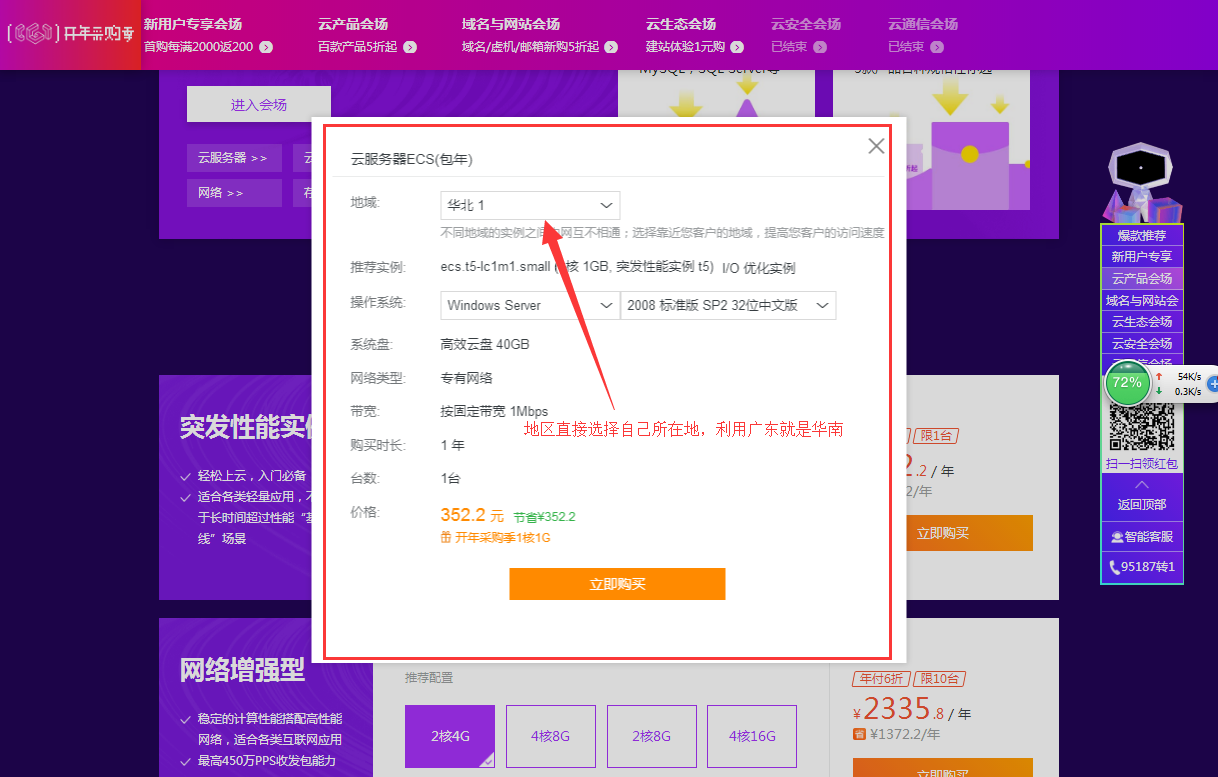
Task: Select 4核16G configuration option
Action: (x=752, y=737)
